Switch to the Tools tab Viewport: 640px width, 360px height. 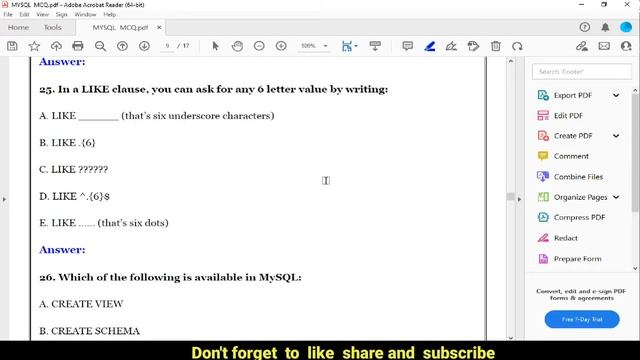53,27
